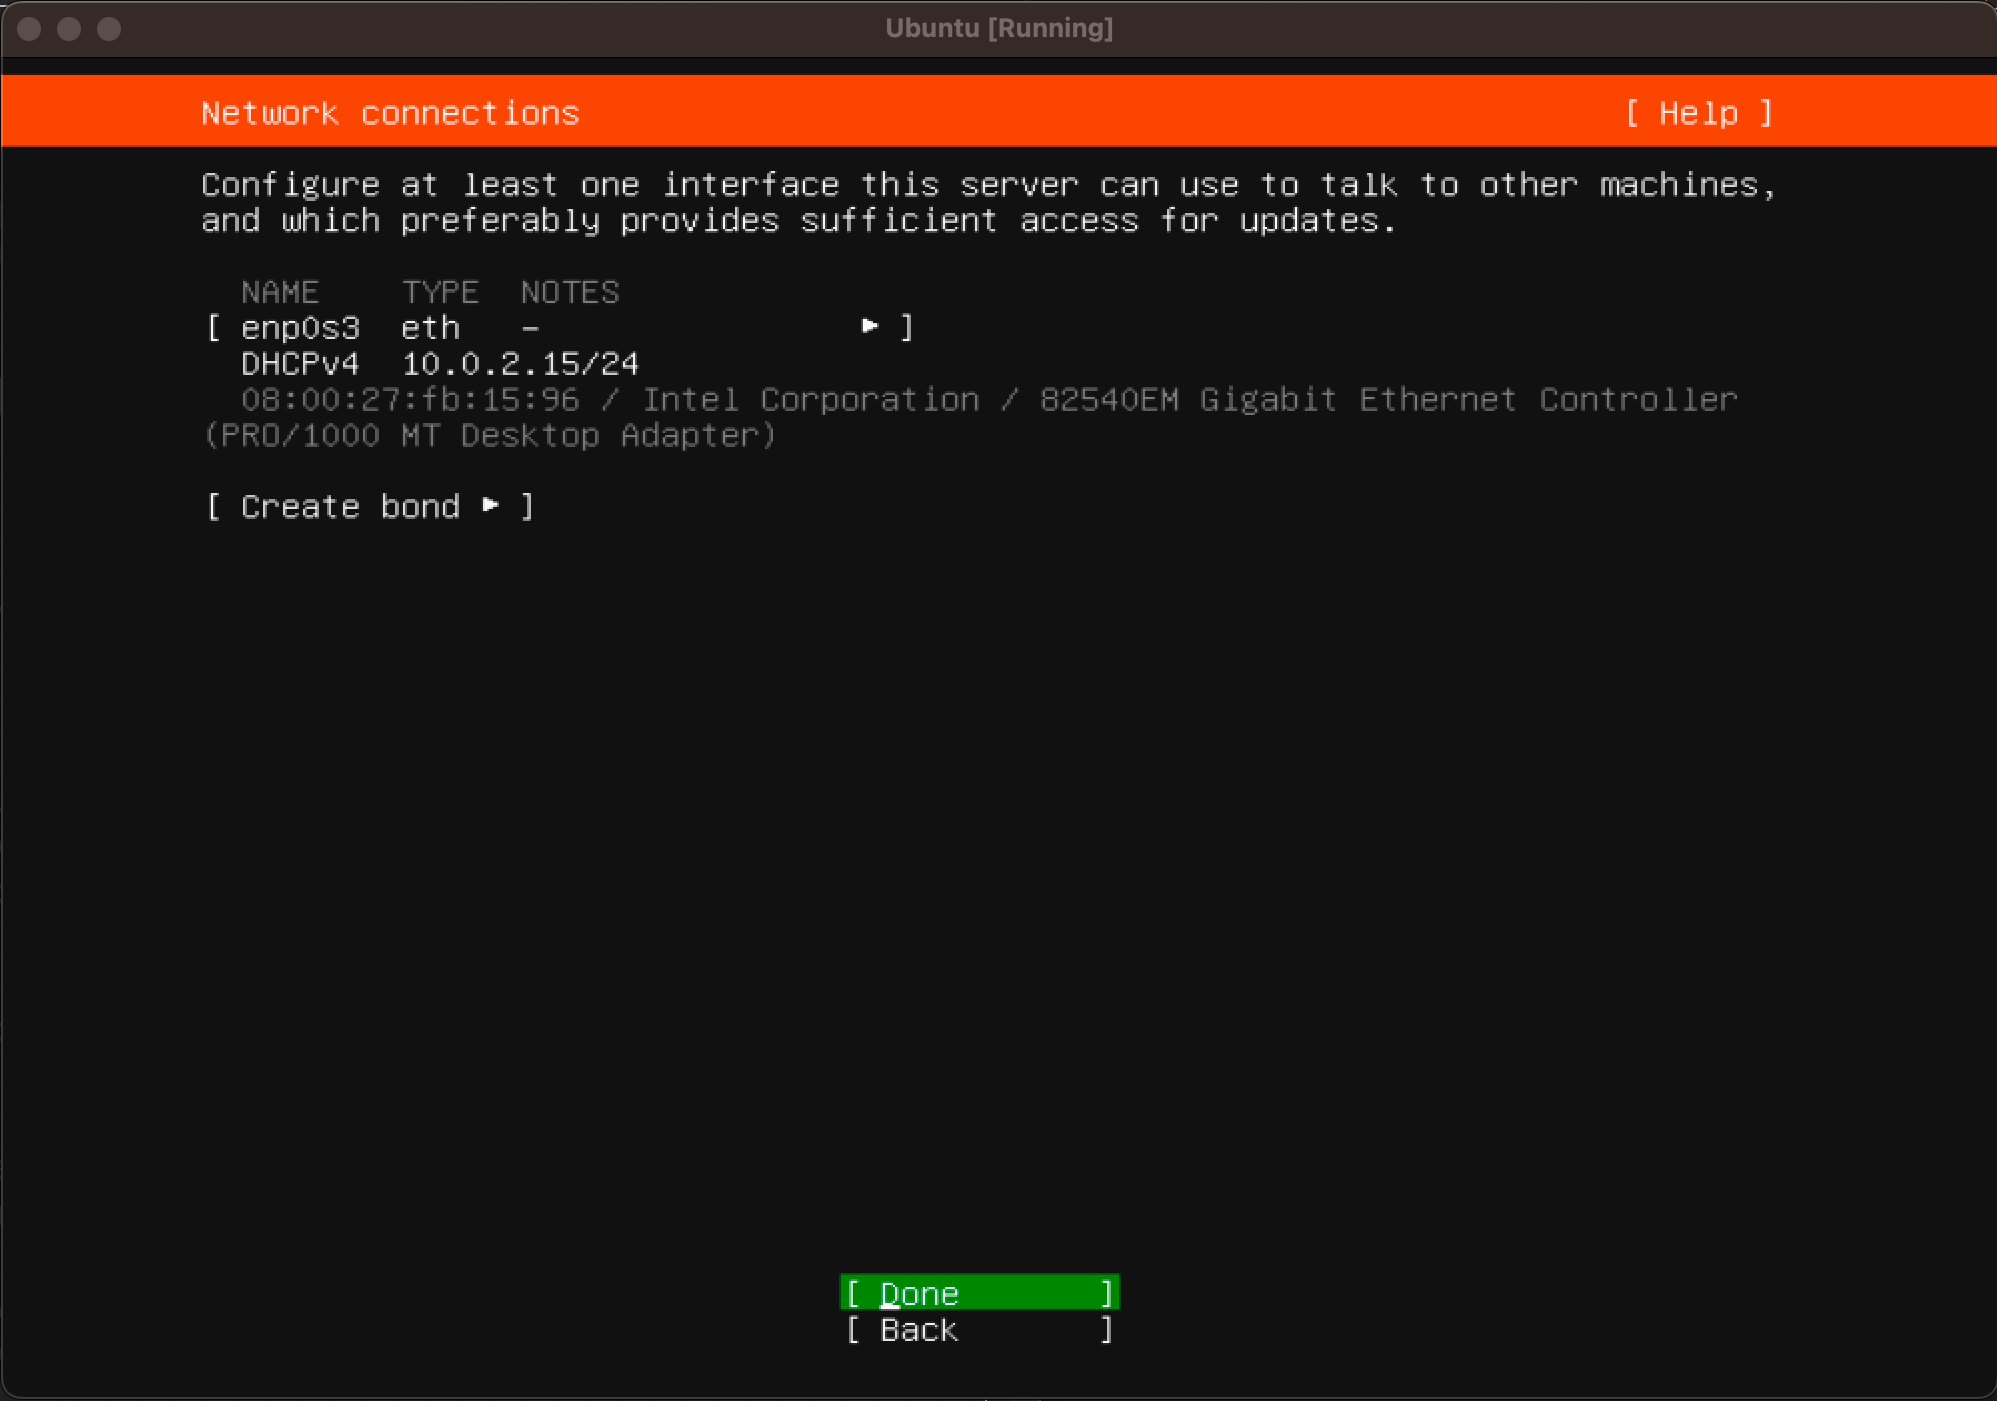Image resolution: width=1997 pixels, height=1401 pixels.
Task: Click the NAME column header
Action: tap(280, 292)
